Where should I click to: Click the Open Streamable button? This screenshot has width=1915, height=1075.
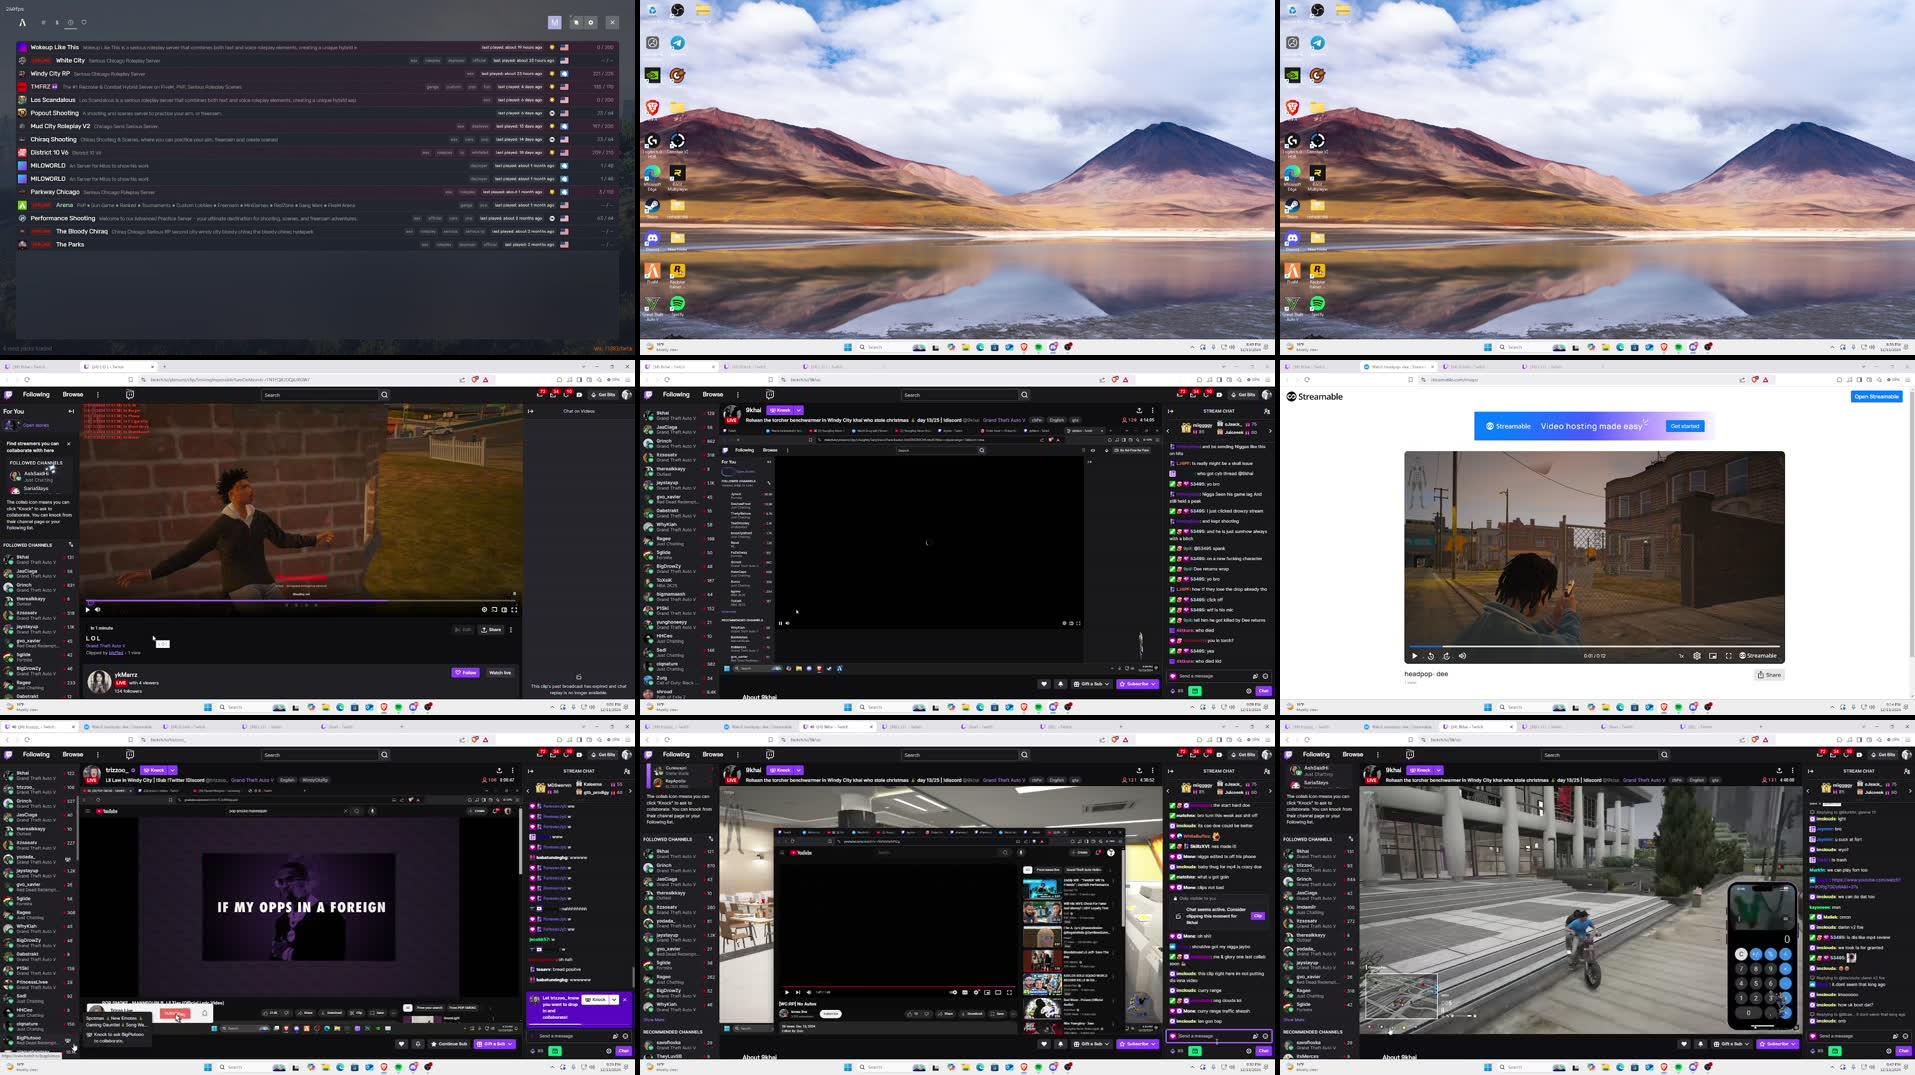click(x=1876, y=397)
